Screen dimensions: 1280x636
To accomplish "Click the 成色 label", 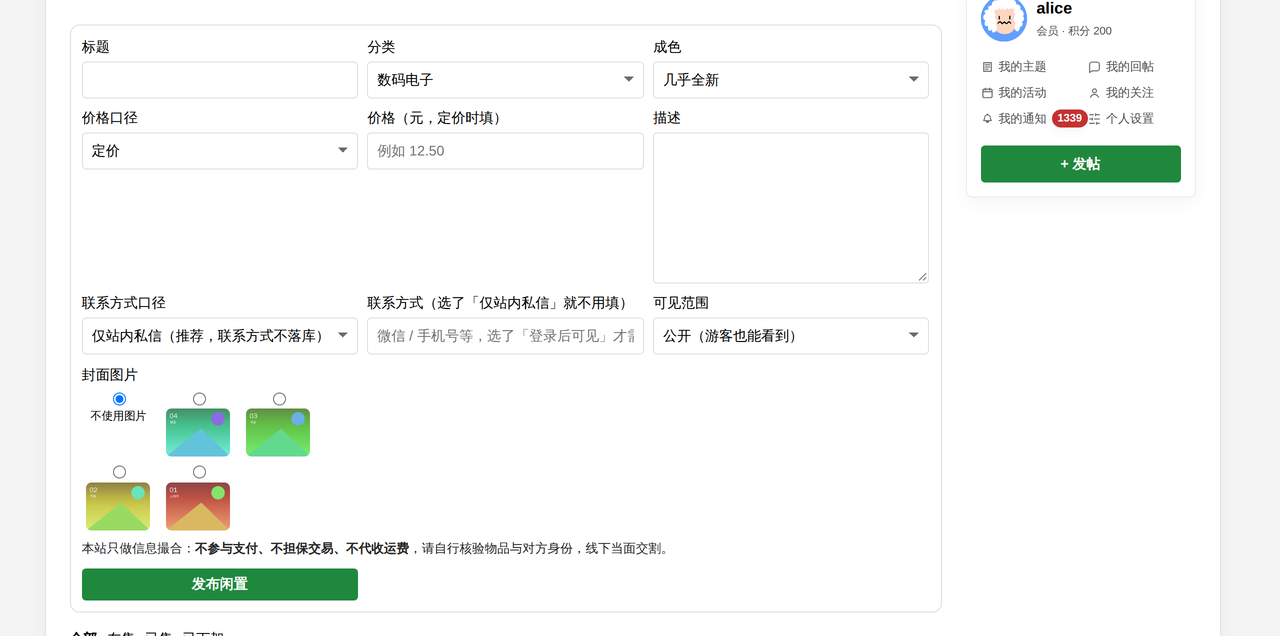I will click(667, 47).
